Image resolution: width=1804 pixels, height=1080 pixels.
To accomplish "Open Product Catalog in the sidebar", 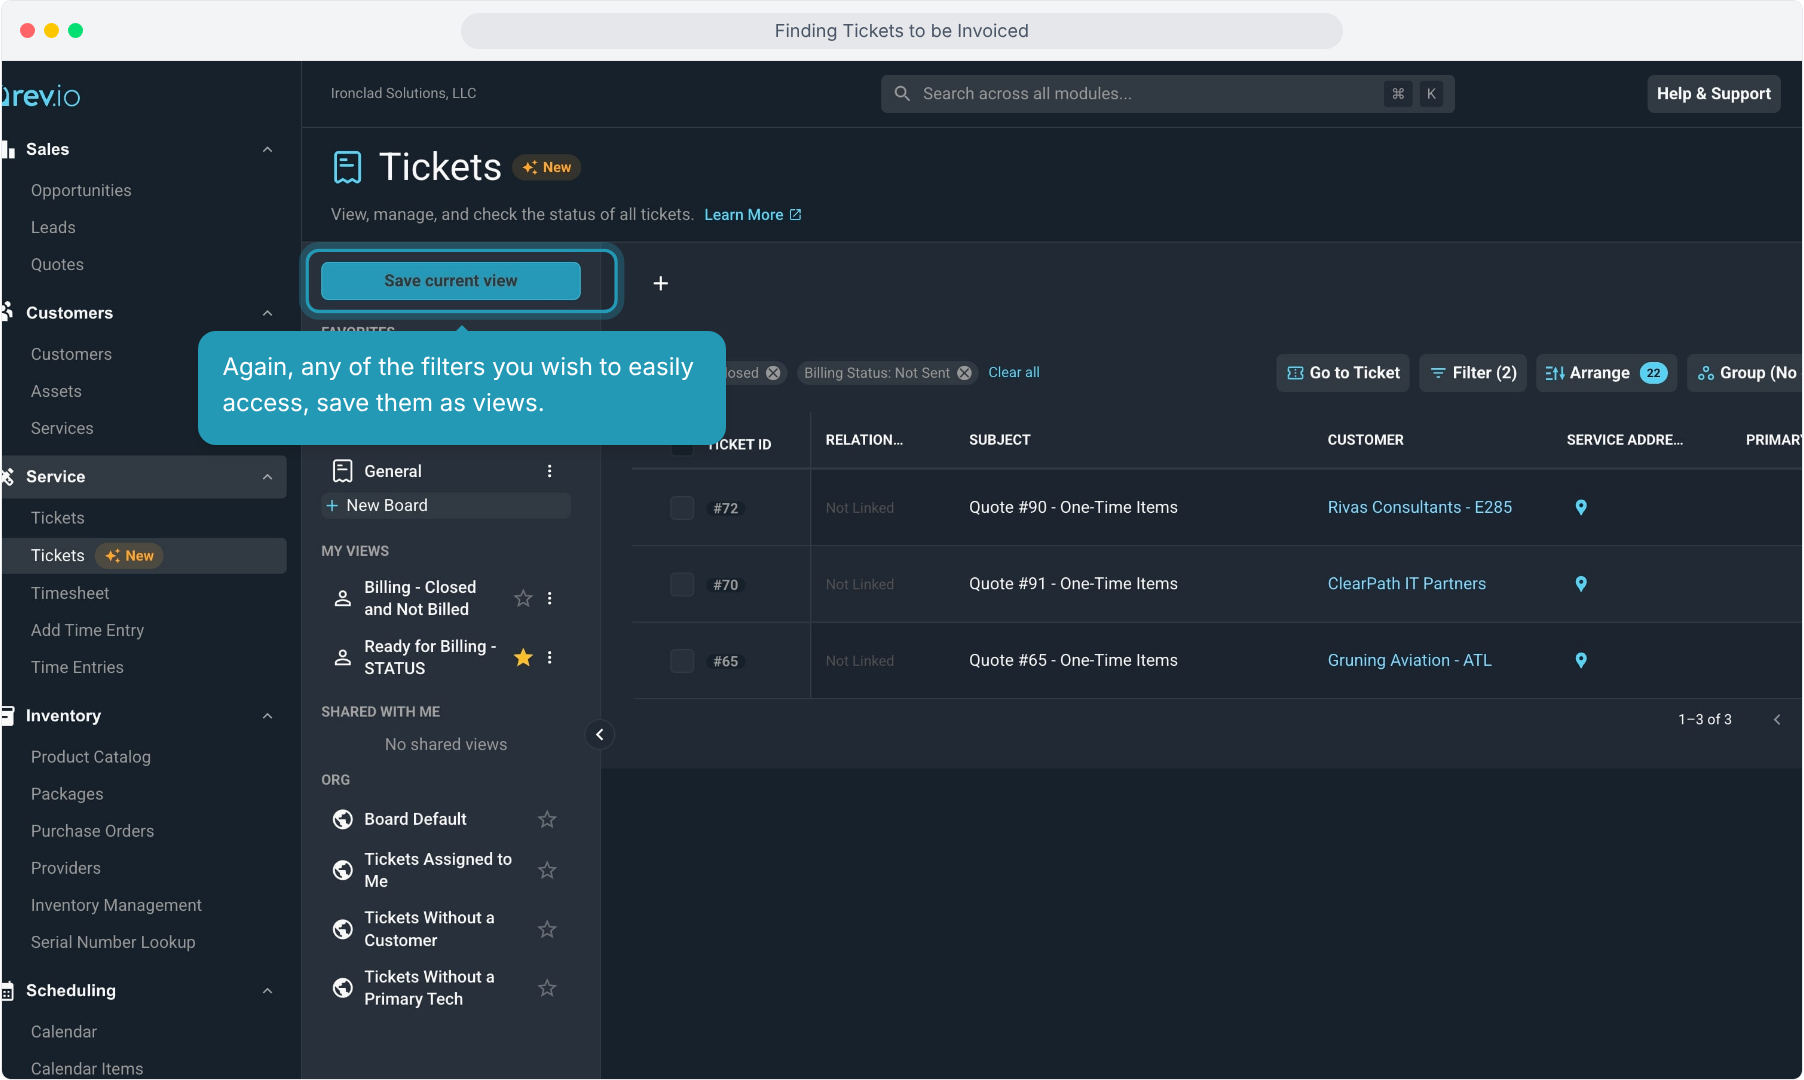I will point(91,757).
